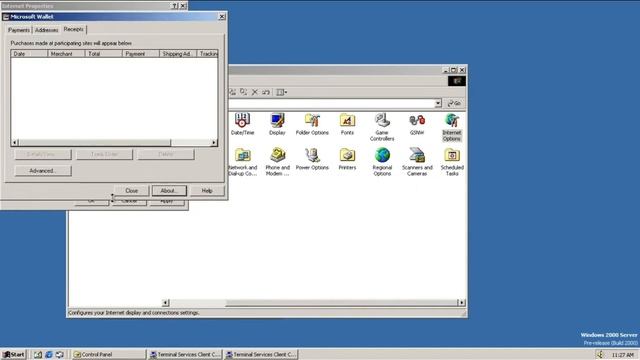Screen dimensions: 640x360
Task: Click the Go button beside address bar
Action: 454,103
